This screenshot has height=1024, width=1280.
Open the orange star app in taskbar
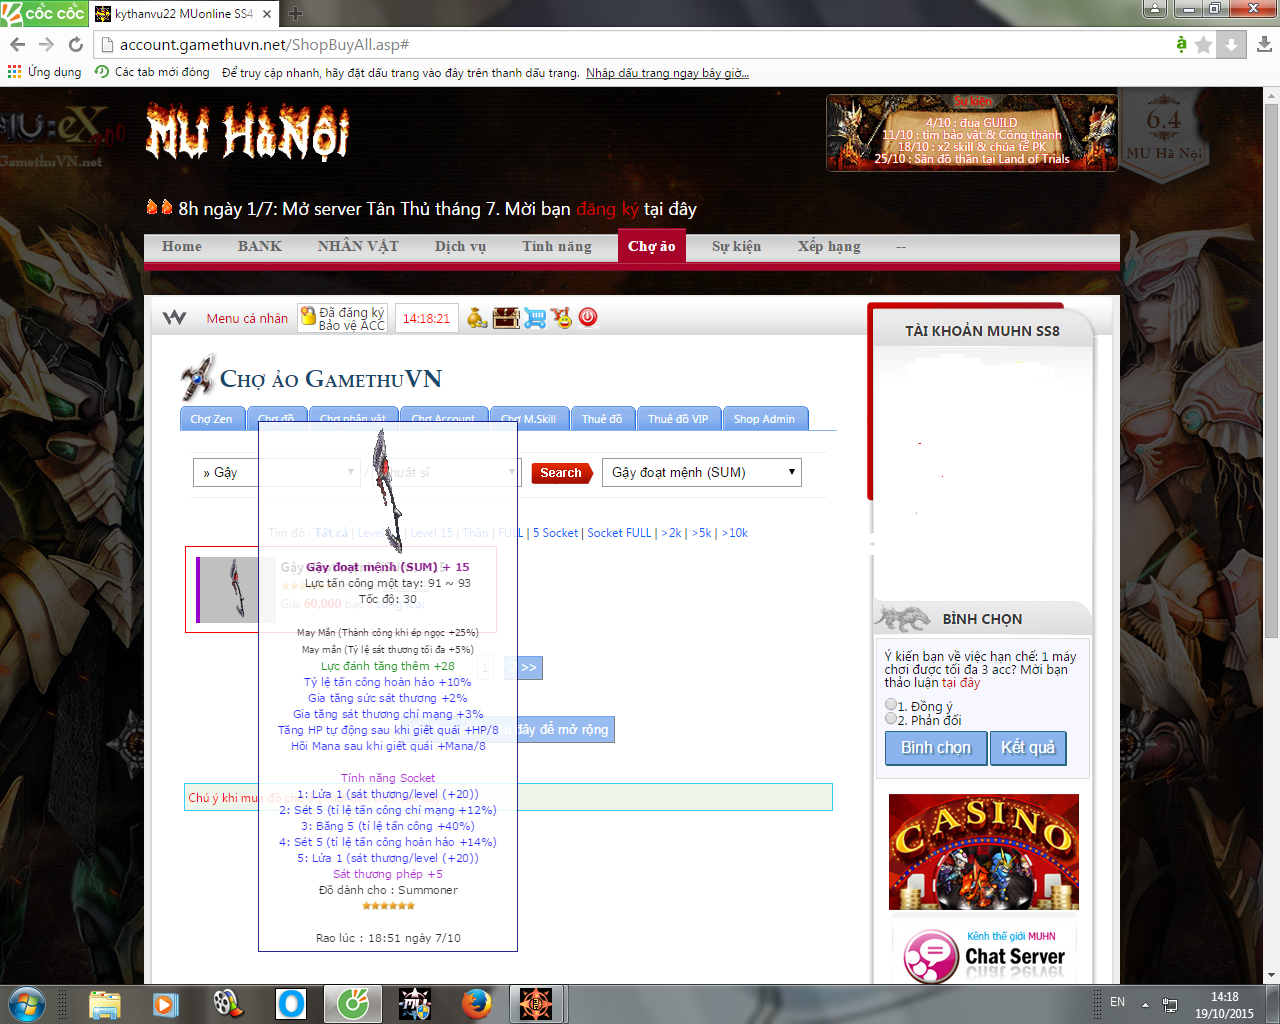pyautogui.click(x=536, y=1003)
